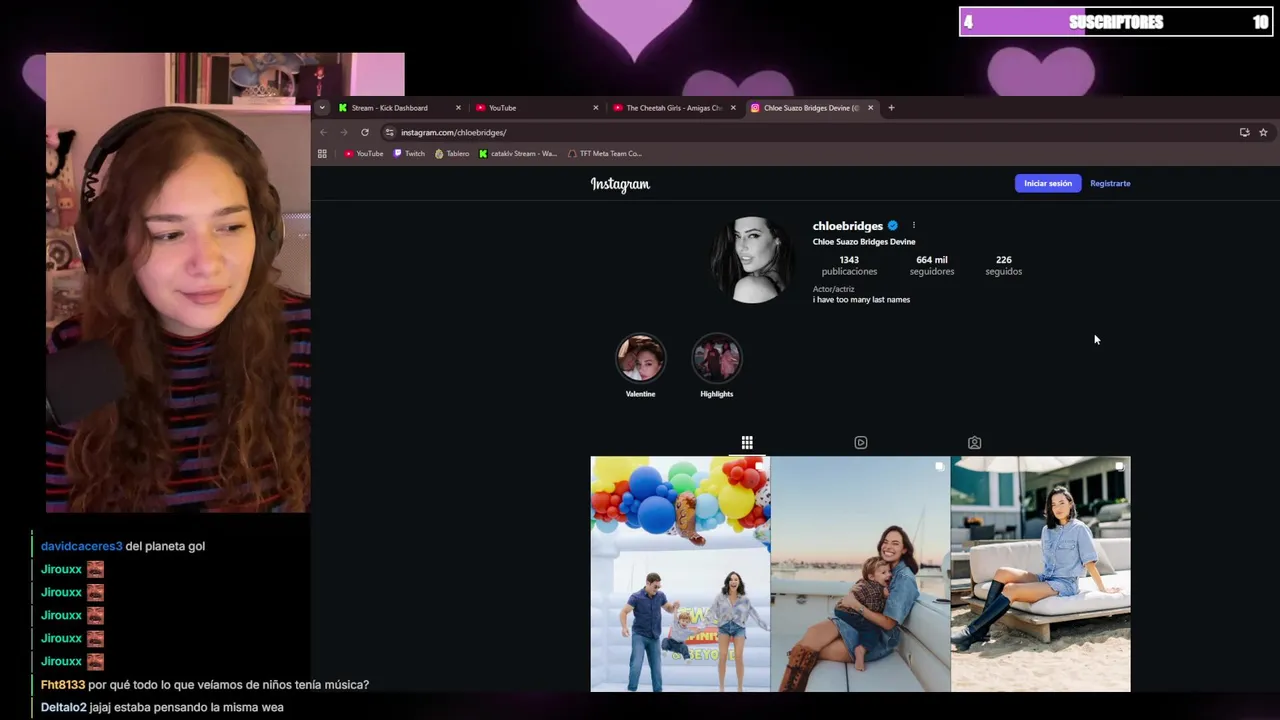Select the posts grid tab

point(747,442)
